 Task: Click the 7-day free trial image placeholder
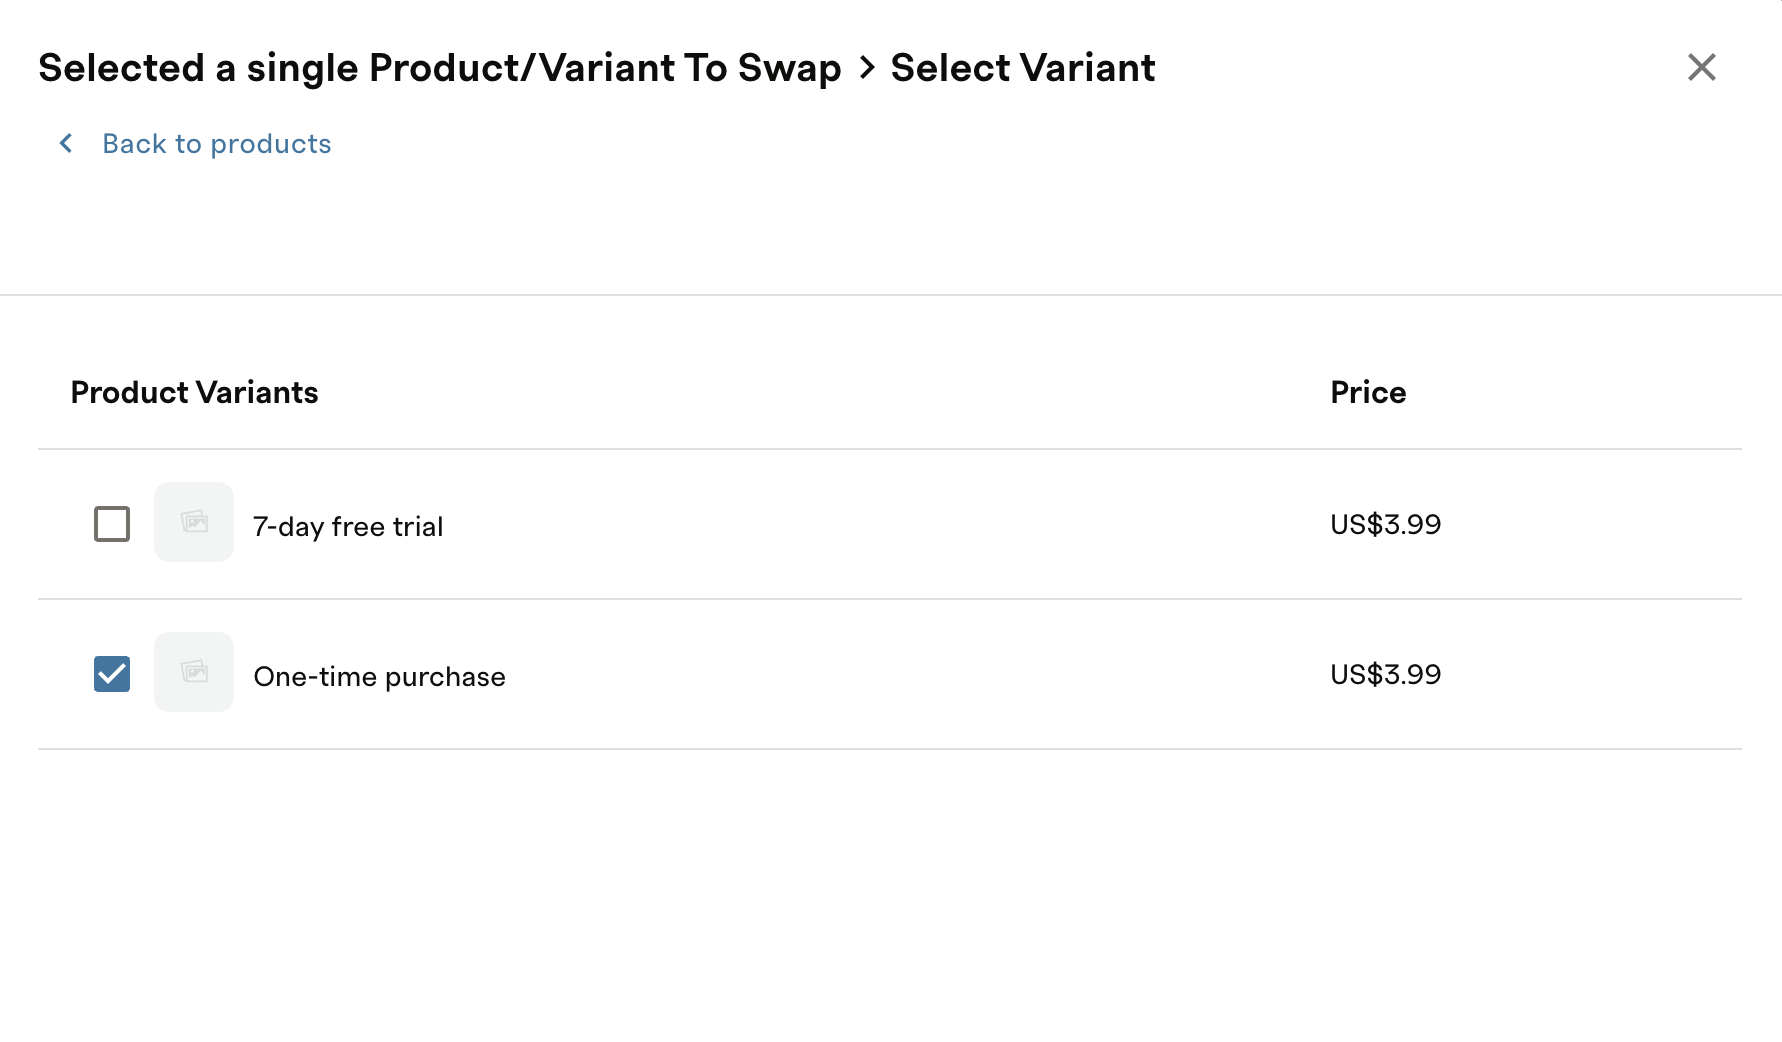(194, 522)
